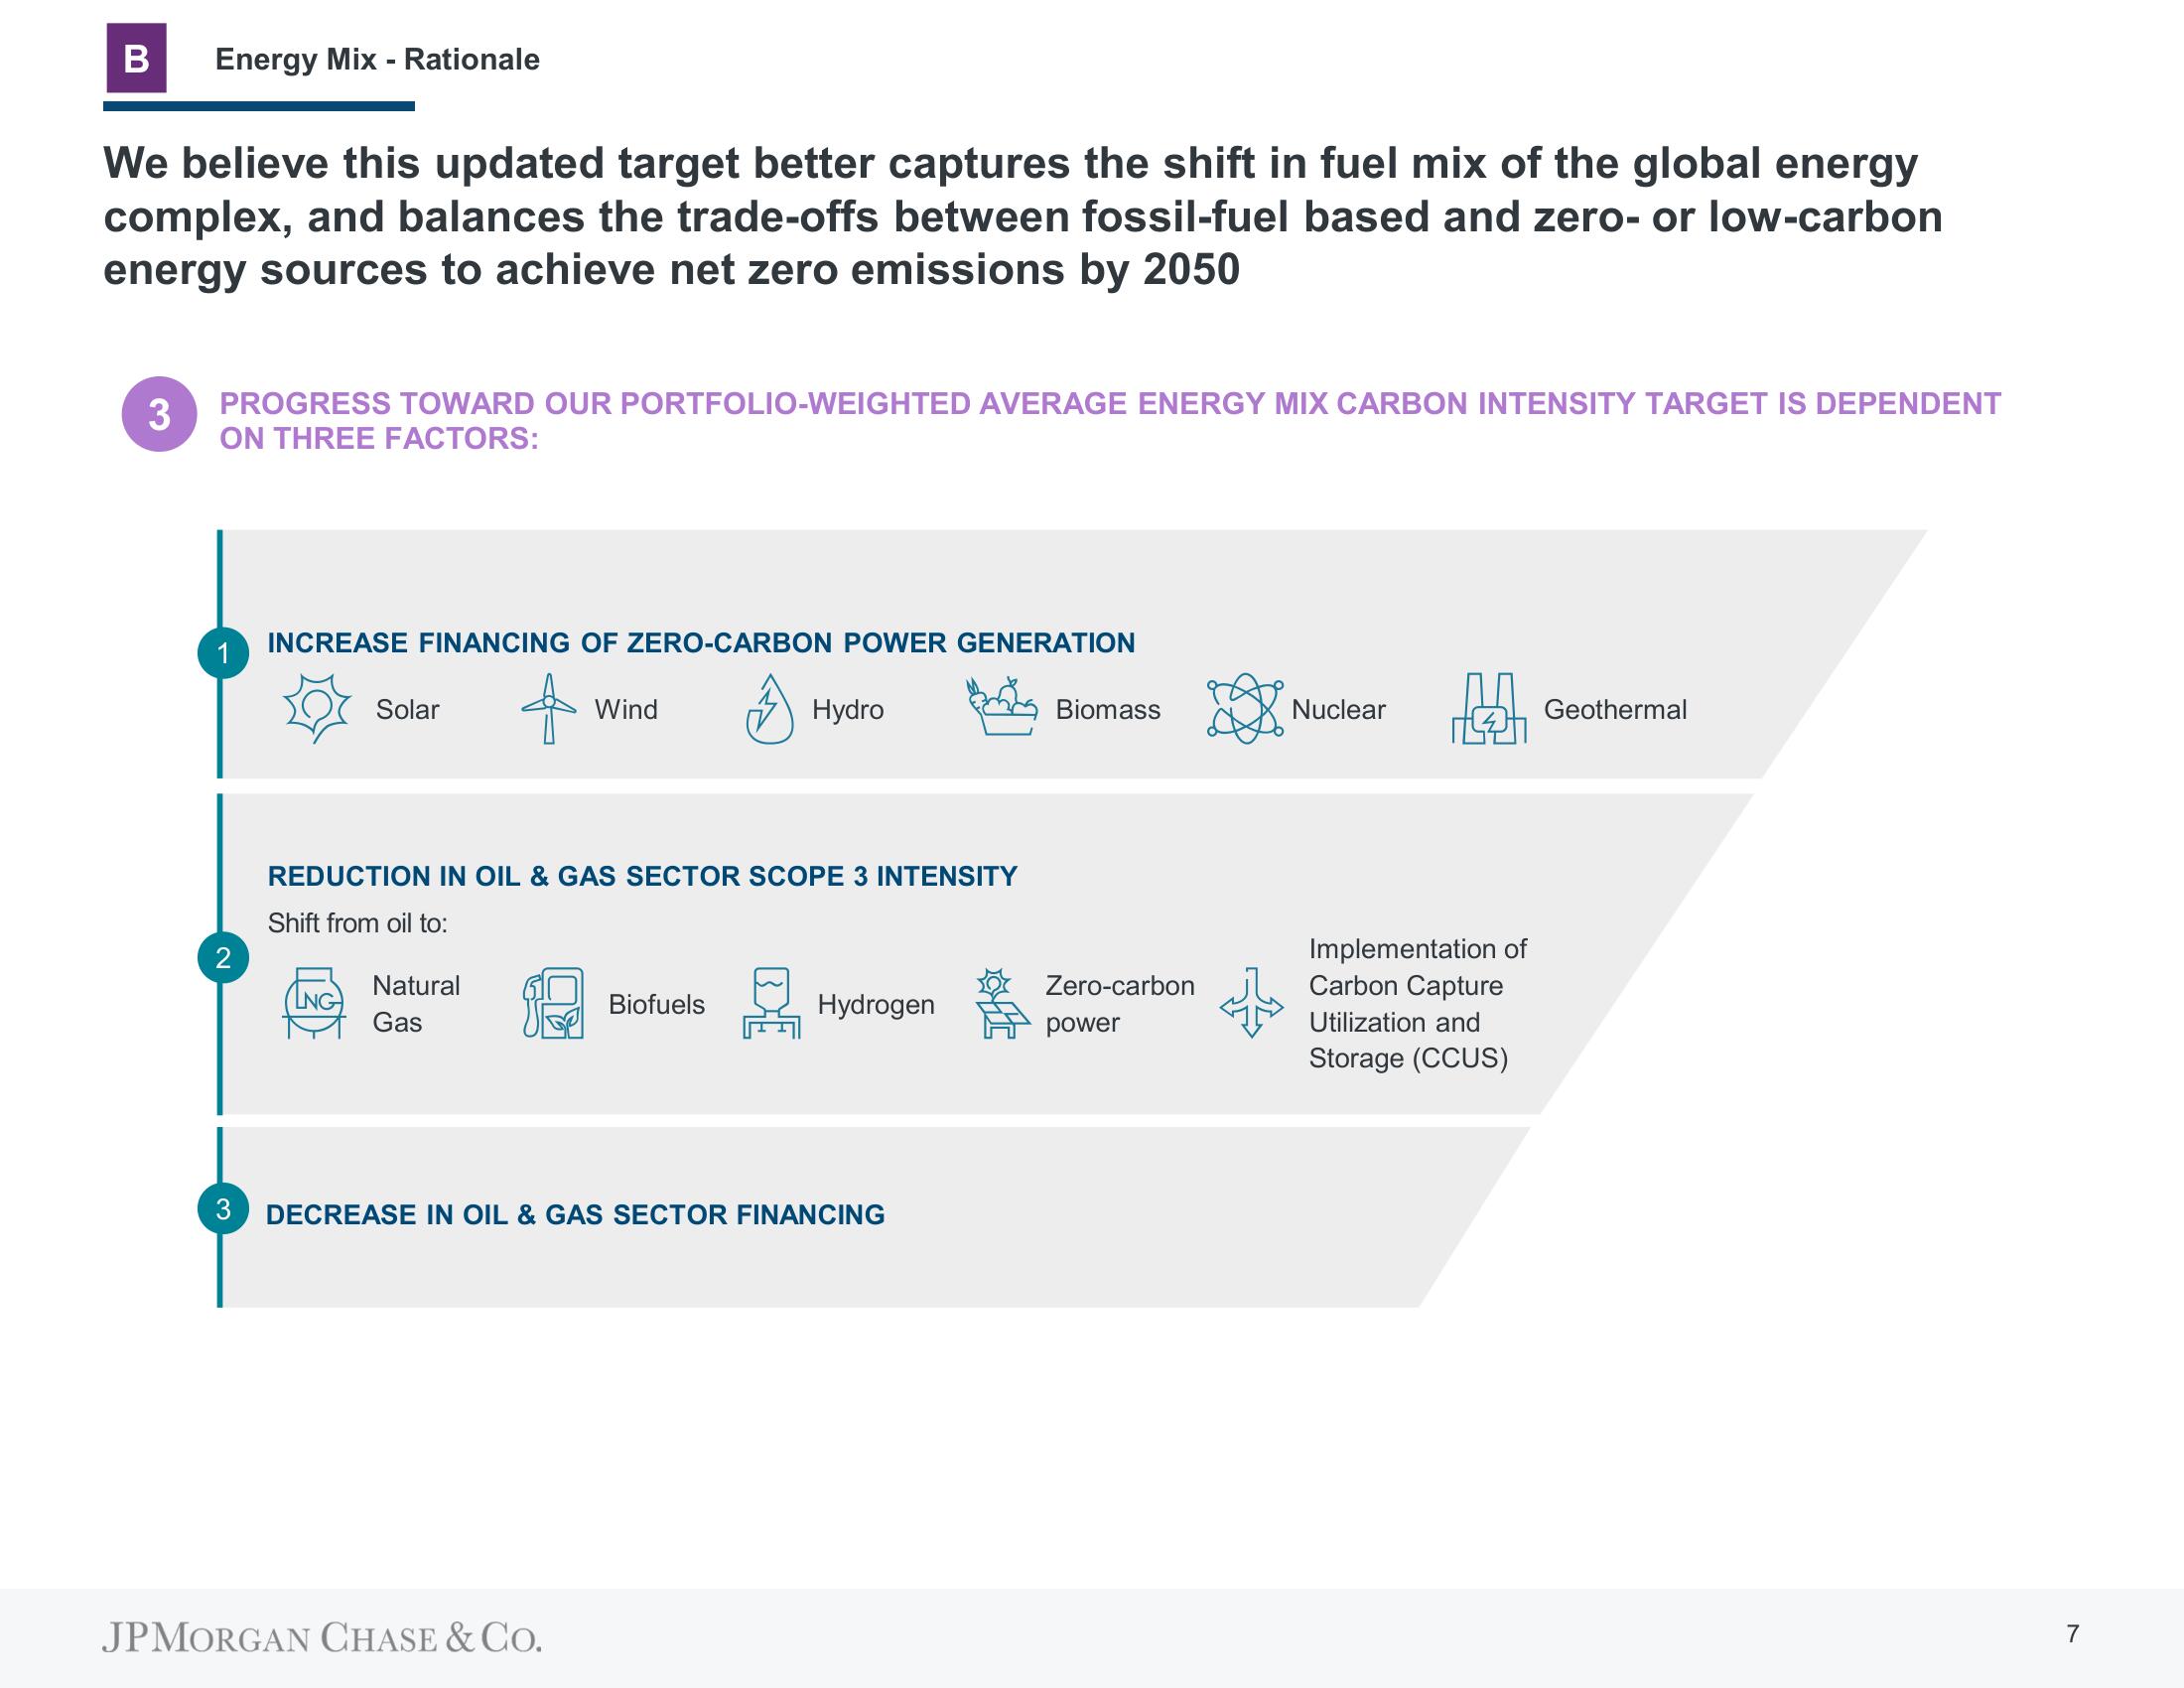Click the Nuclear atom icon

pos(1245,708)
